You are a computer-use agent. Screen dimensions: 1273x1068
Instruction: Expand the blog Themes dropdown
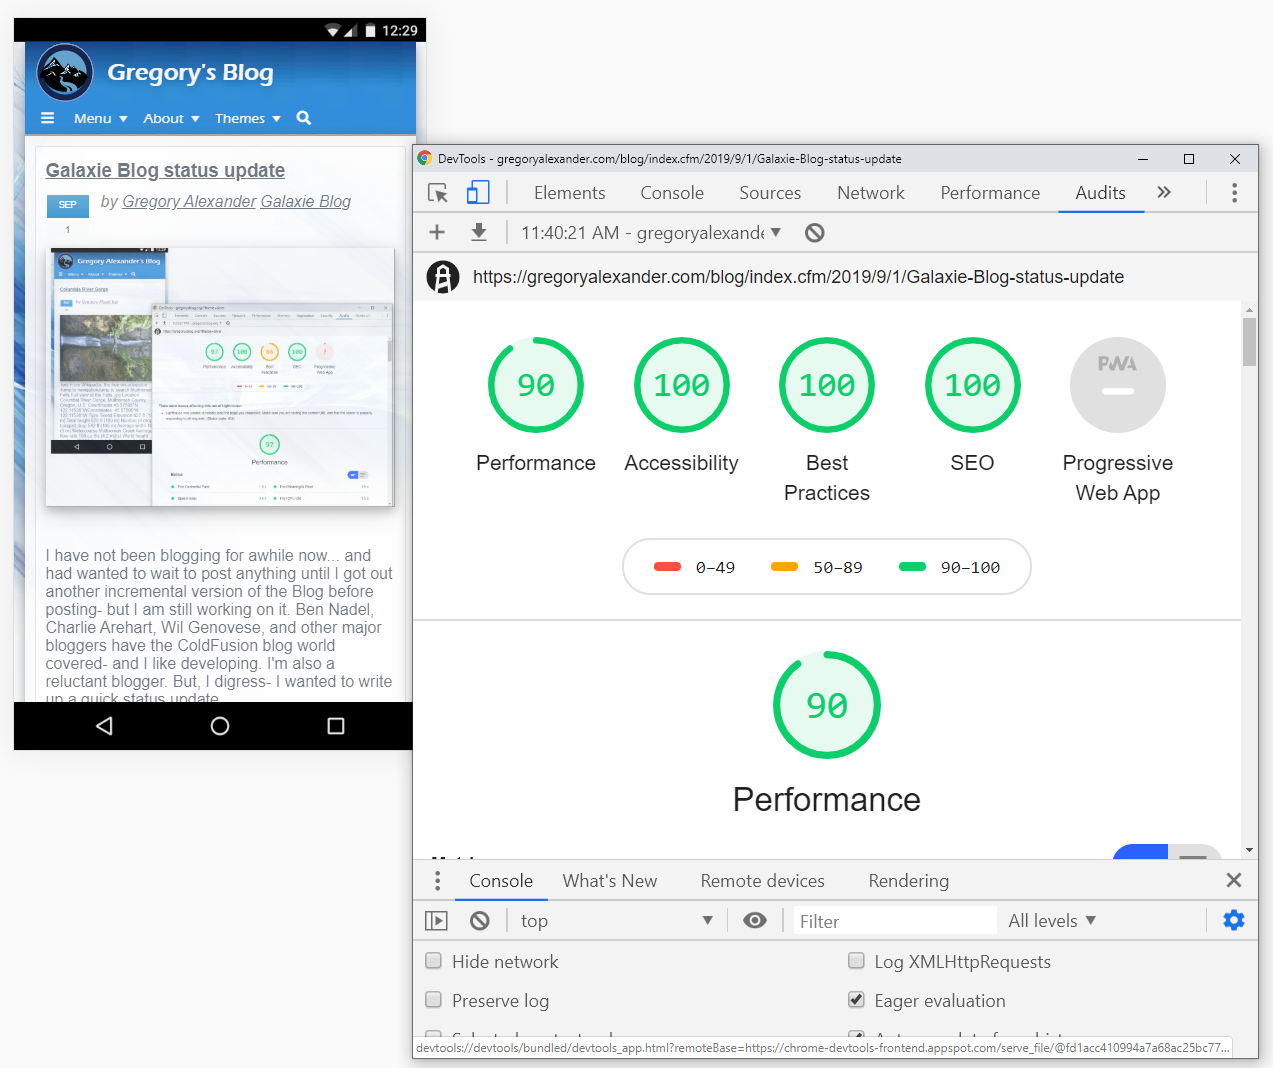(248, 118)
